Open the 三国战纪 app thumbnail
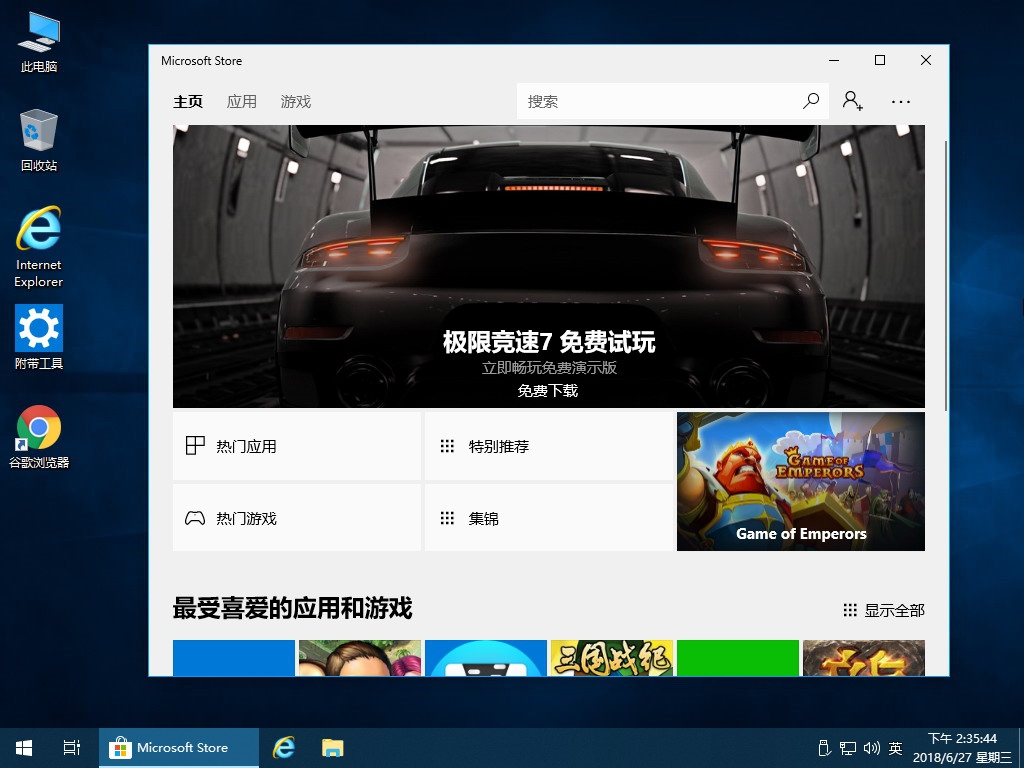 click(611, 658)
